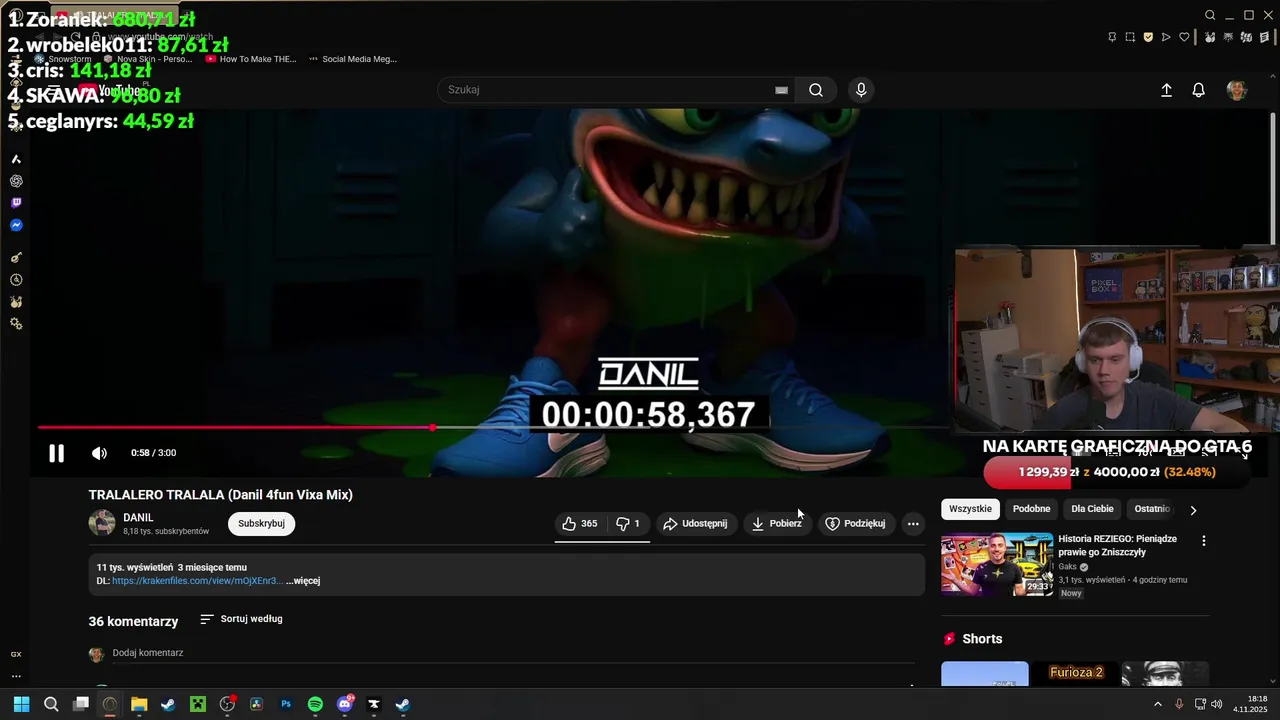Click the system tray volume speaker icon
Viewport: 1280px width, 720px height.
click(1216, 704)
